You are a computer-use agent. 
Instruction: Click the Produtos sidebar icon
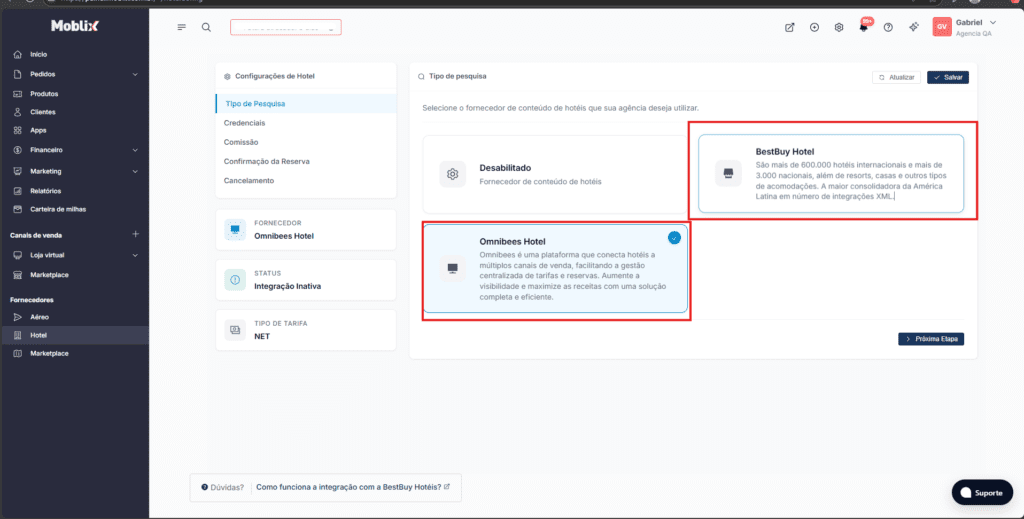[18, 94]
